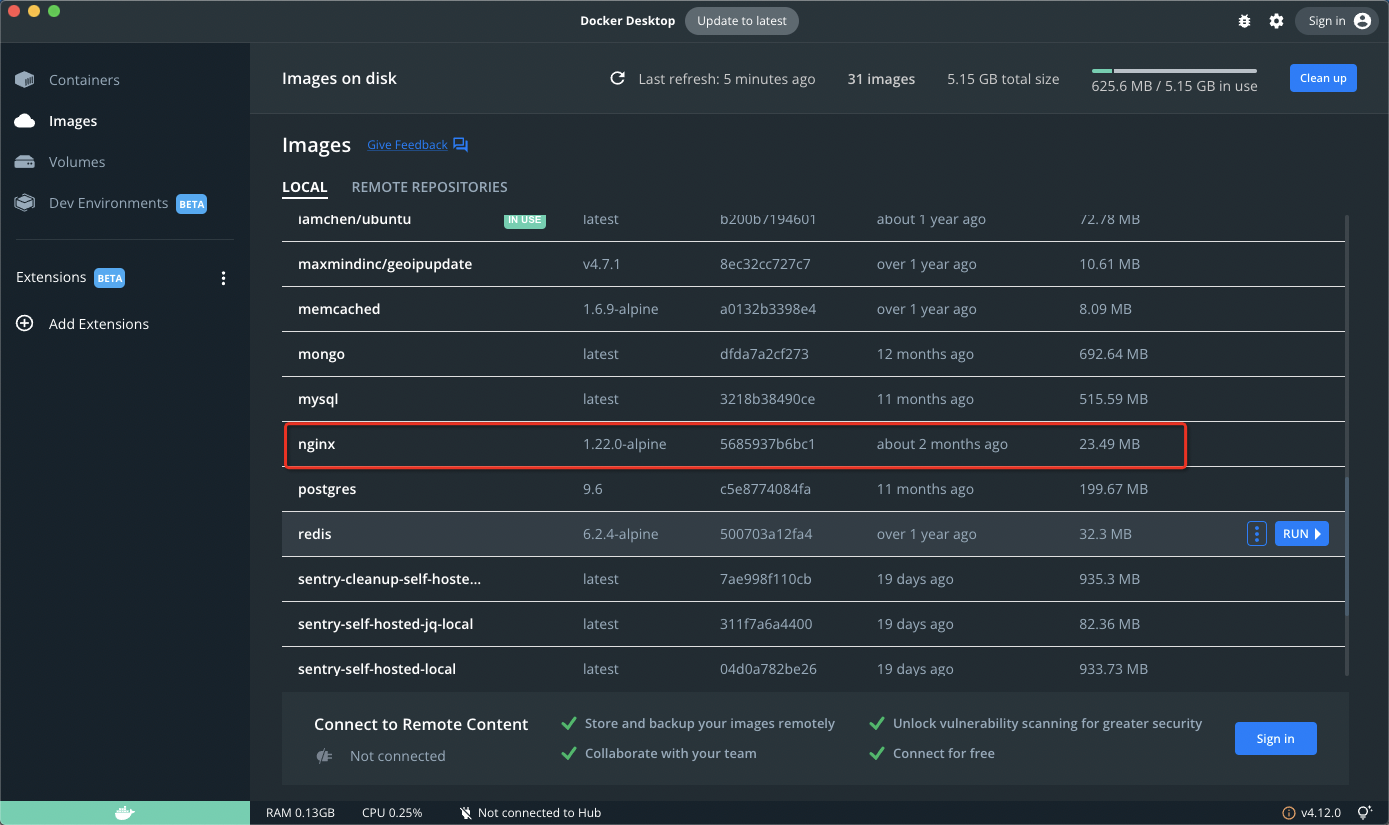Click the blue Sign in button in Connect panel
Image resolution: width=1389 pixels, height=825 pixels.
pyautogui.click(x=1275, y=739)
